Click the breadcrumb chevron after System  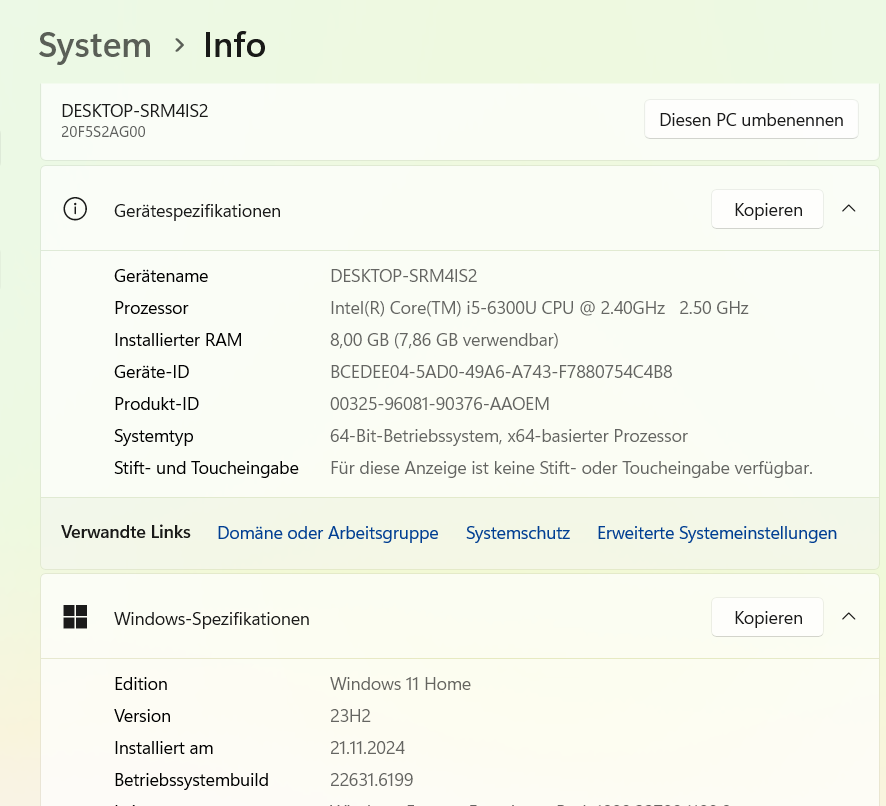[x=179, y=45]
